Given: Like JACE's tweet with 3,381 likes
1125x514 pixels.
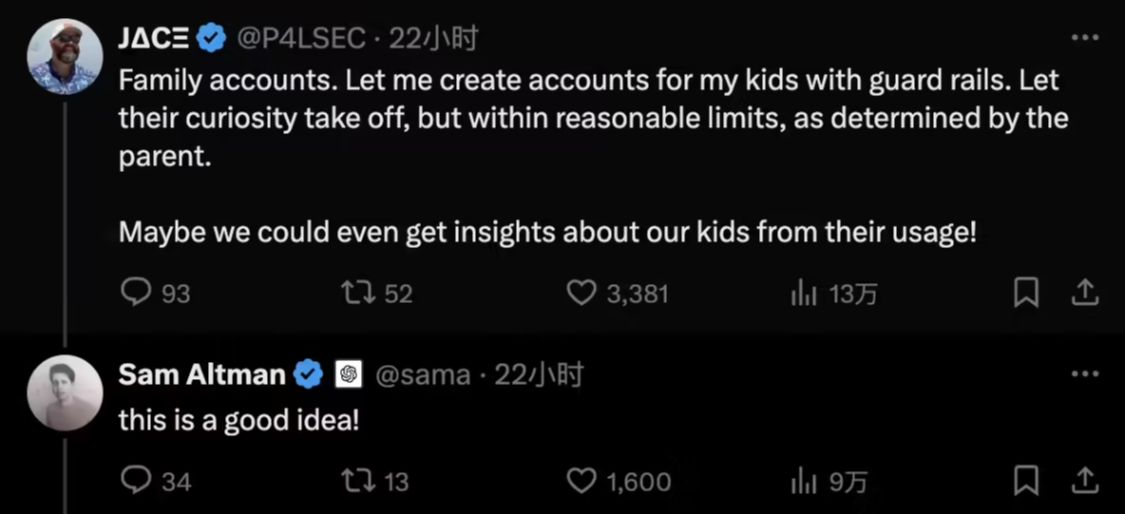Looking at the screenshot, I should tap(582, 293).
